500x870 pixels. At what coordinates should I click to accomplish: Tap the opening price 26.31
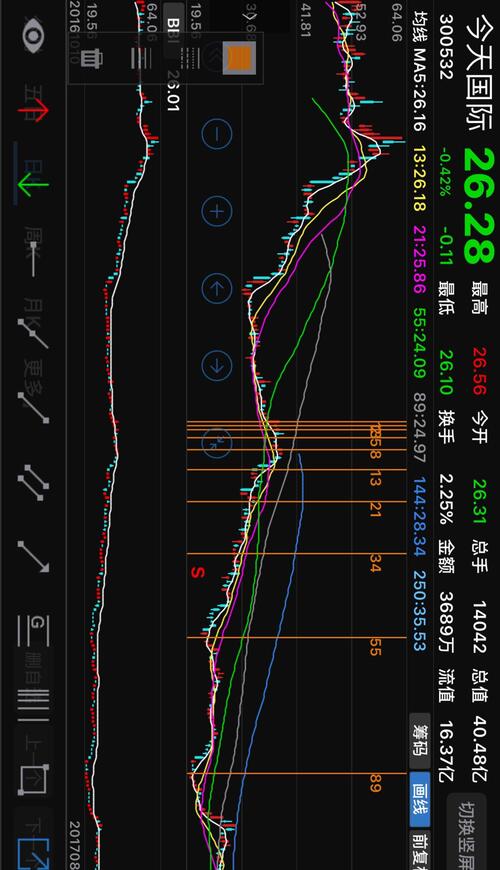pos(479,502)
